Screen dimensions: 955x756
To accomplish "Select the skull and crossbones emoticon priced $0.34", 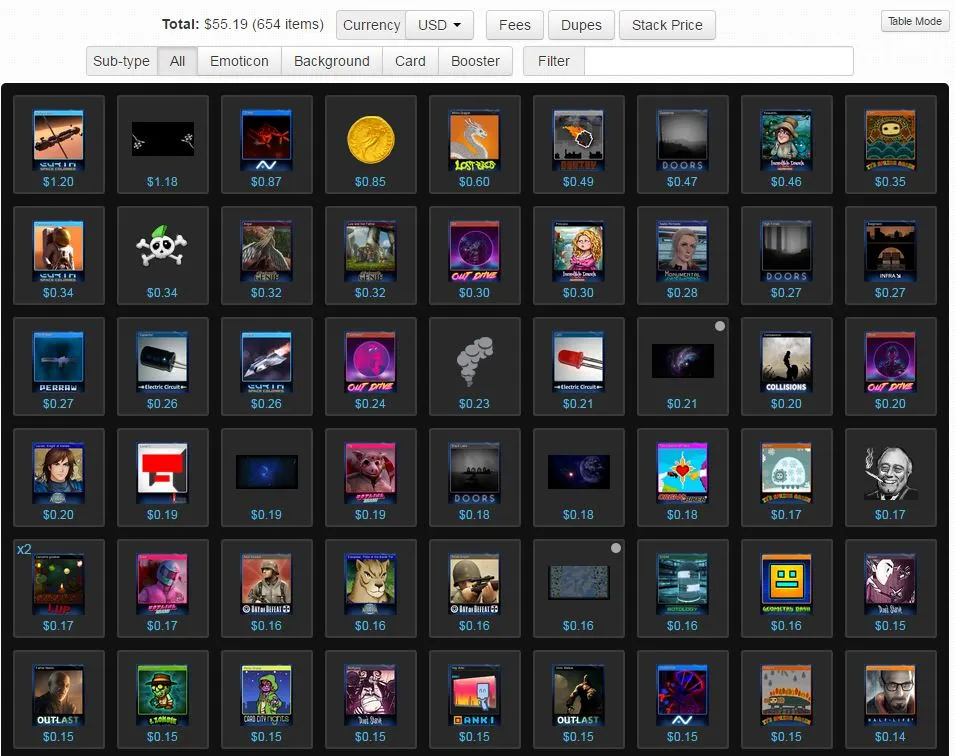I will (163, 255).
